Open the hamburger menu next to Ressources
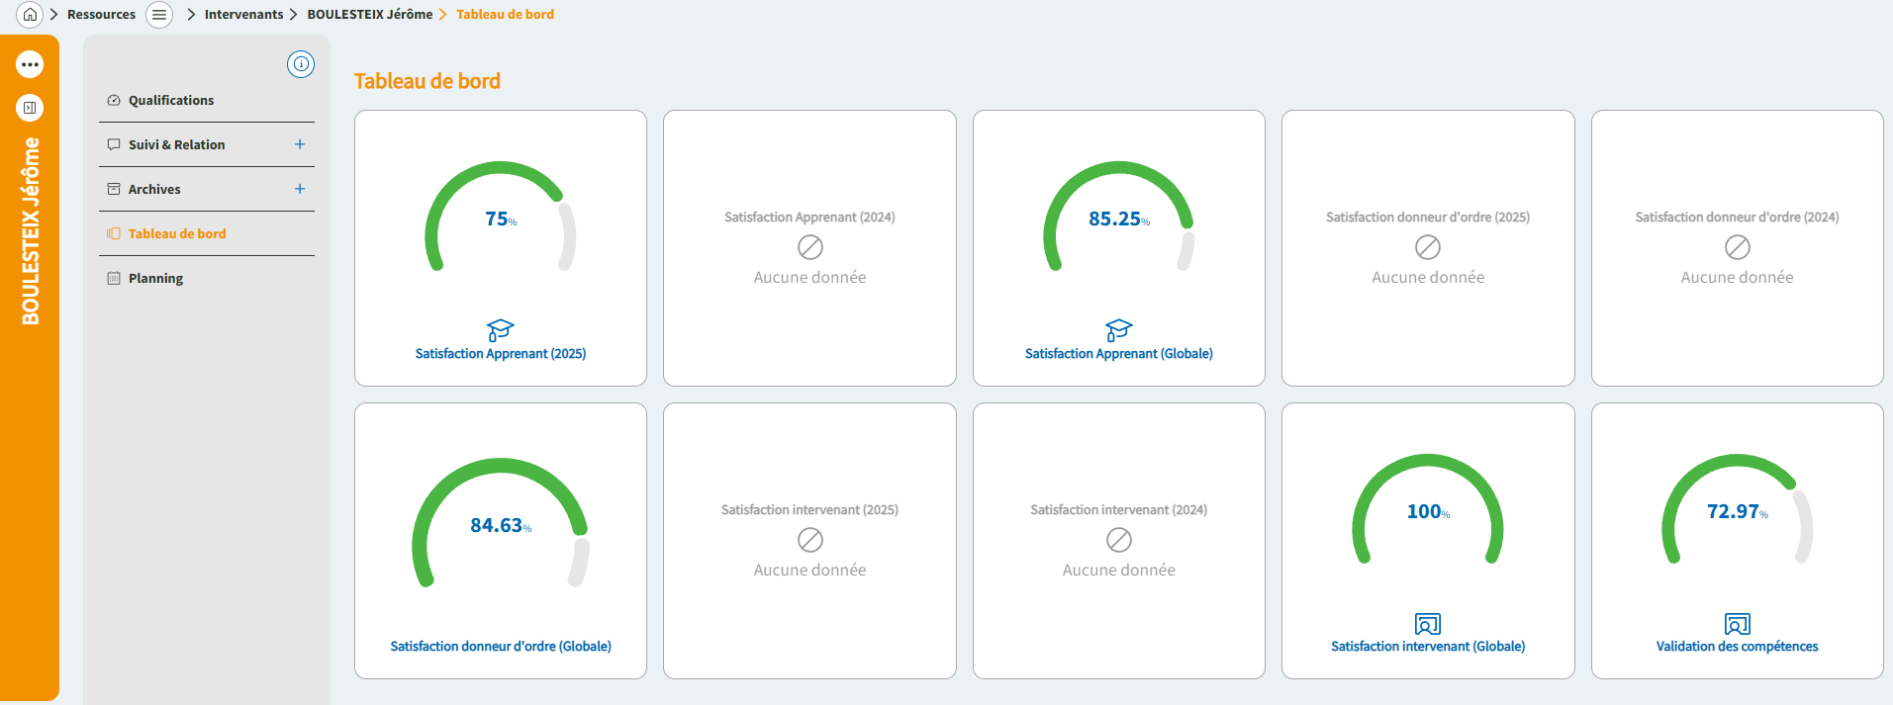The height and width of the screenshot is (705, 1893). coord(159,14)
